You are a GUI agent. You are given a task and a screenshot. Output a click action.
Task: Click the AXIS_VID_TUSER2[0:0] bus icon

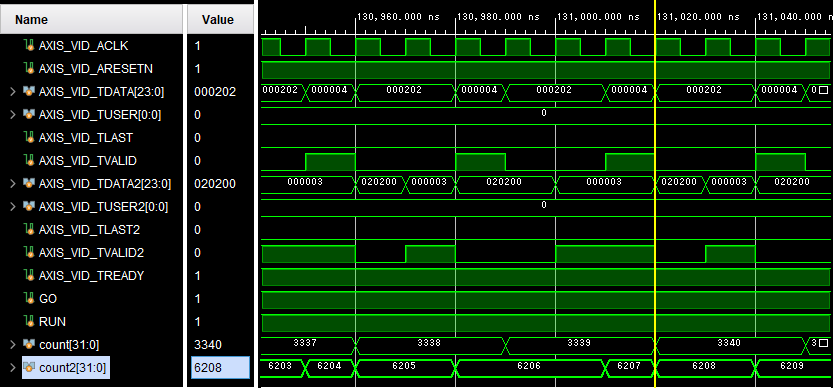[29, 207]
